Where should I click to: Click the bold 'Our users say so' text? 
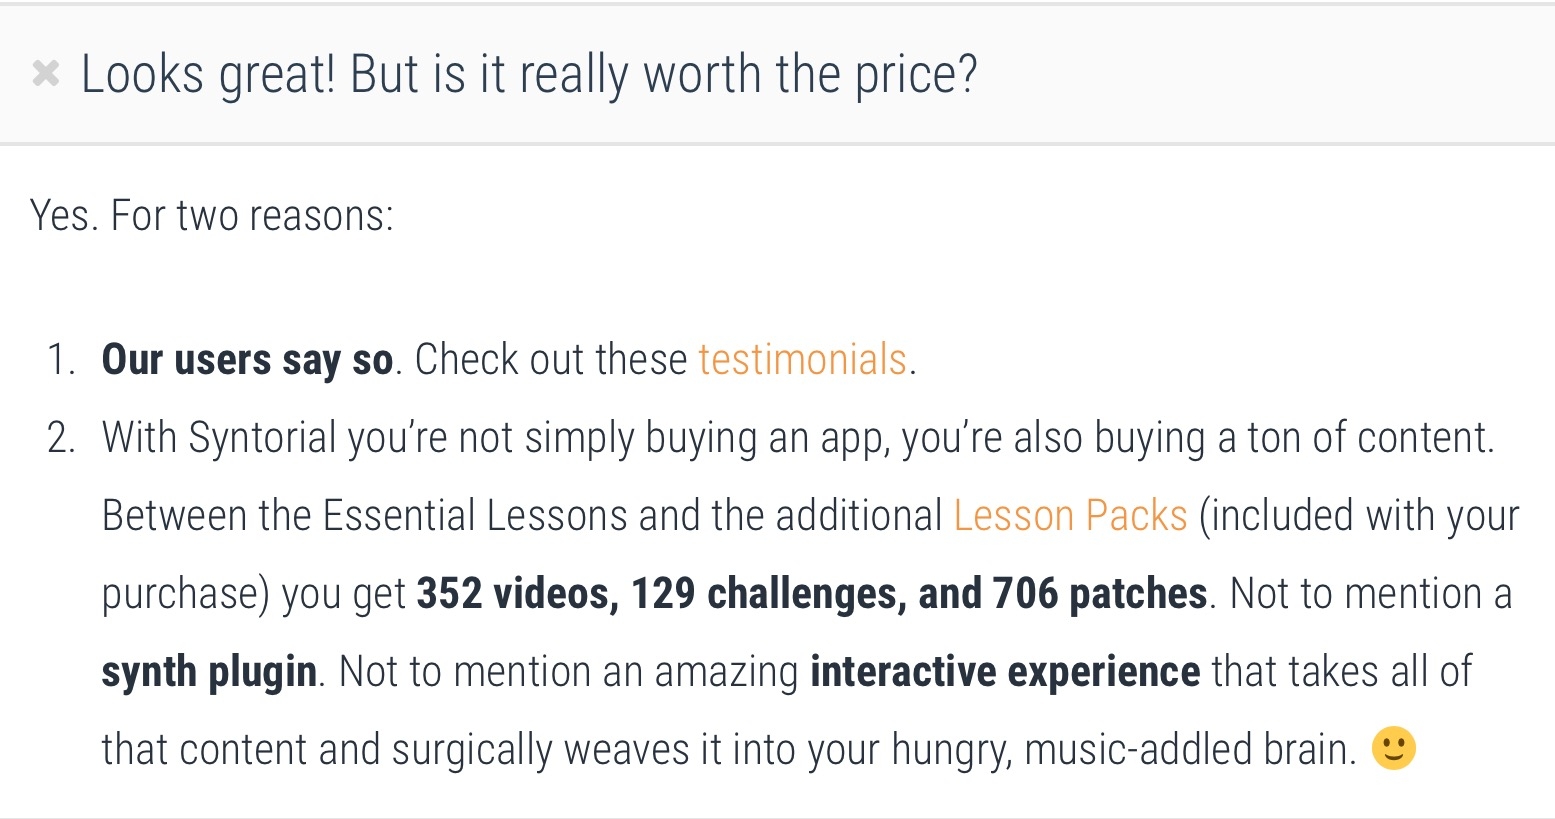point(247,360)
